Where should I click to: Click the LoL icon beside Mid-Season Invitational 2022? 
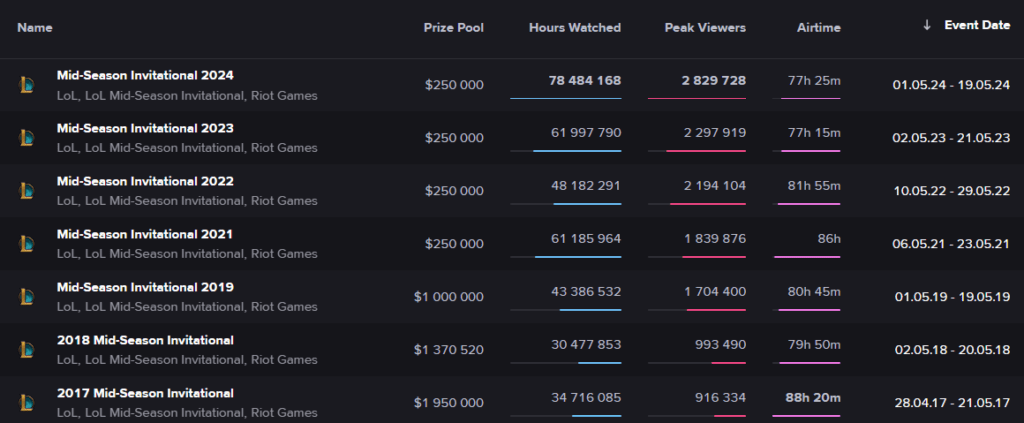[27, 191]
